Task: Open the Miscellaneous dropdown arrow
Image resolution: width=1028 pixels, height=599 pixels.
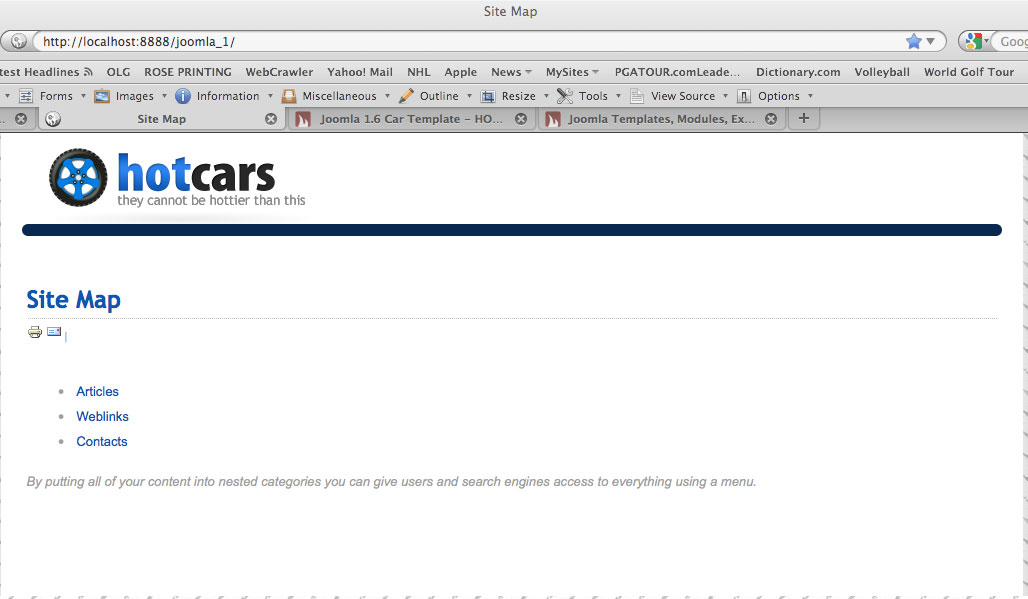Action: point(387,96)
